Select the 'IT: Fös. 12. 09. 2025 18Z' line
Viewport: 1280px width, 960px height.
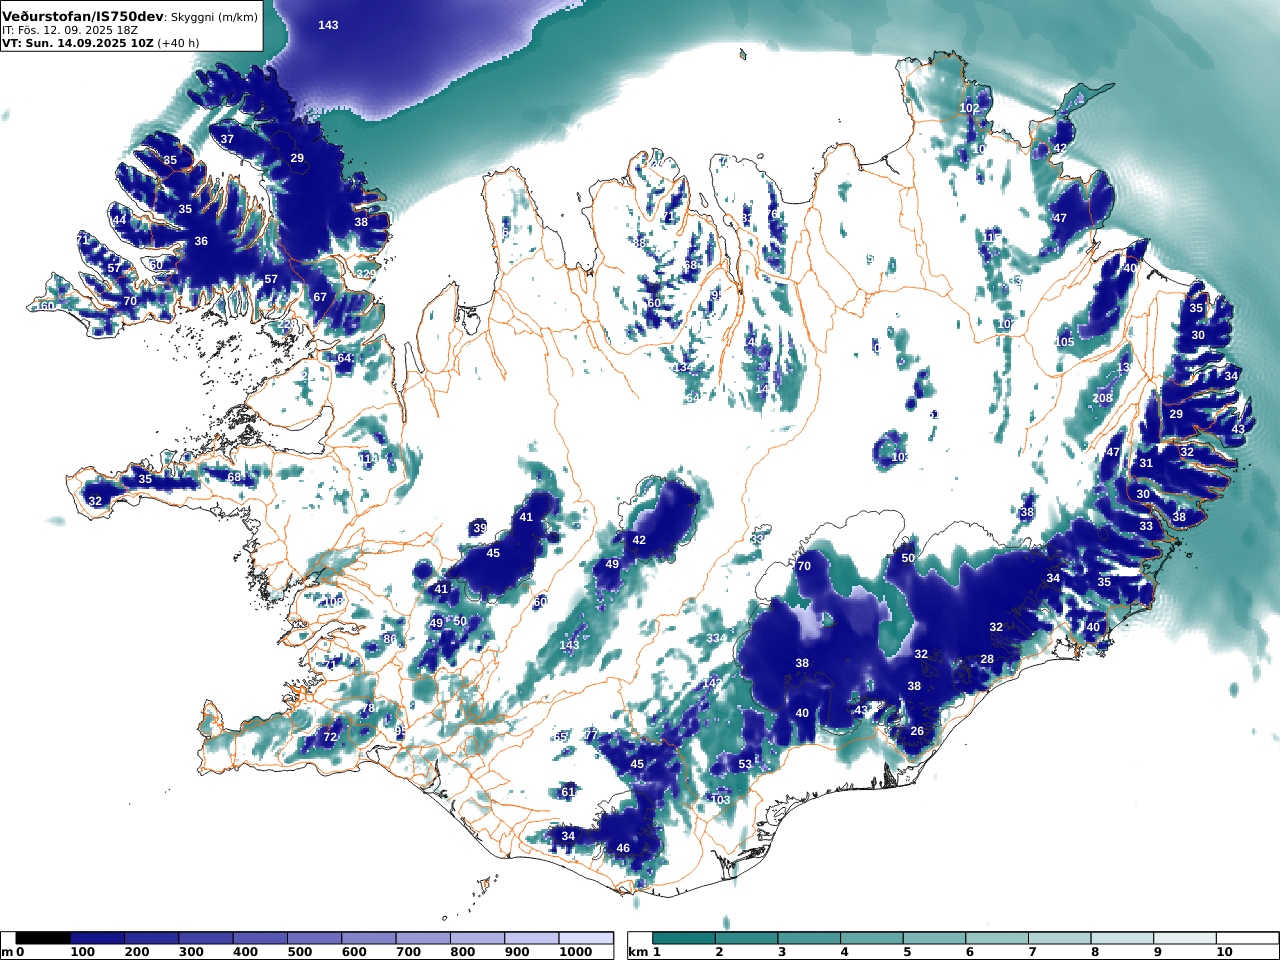[x=70, y=30]
